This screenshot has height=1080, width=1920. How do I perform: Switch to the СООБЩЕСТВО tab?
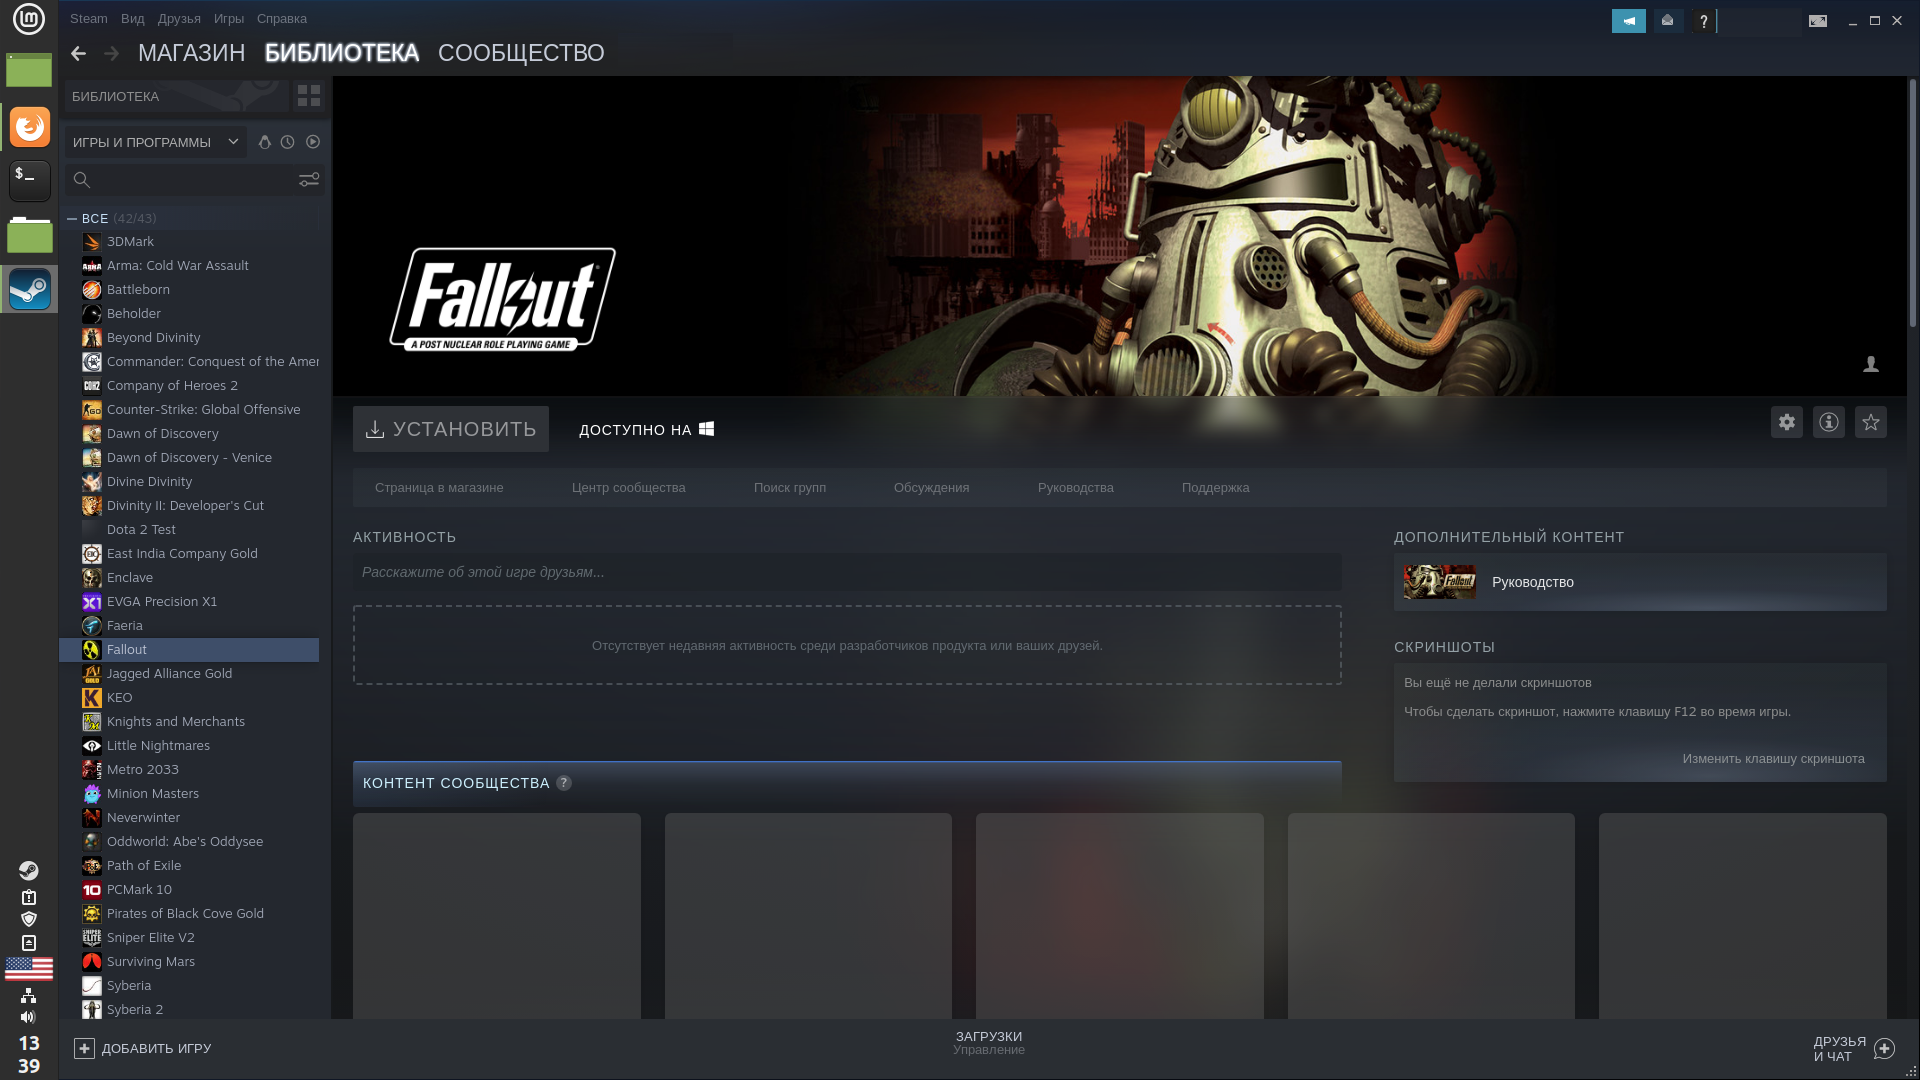[521, 53]
